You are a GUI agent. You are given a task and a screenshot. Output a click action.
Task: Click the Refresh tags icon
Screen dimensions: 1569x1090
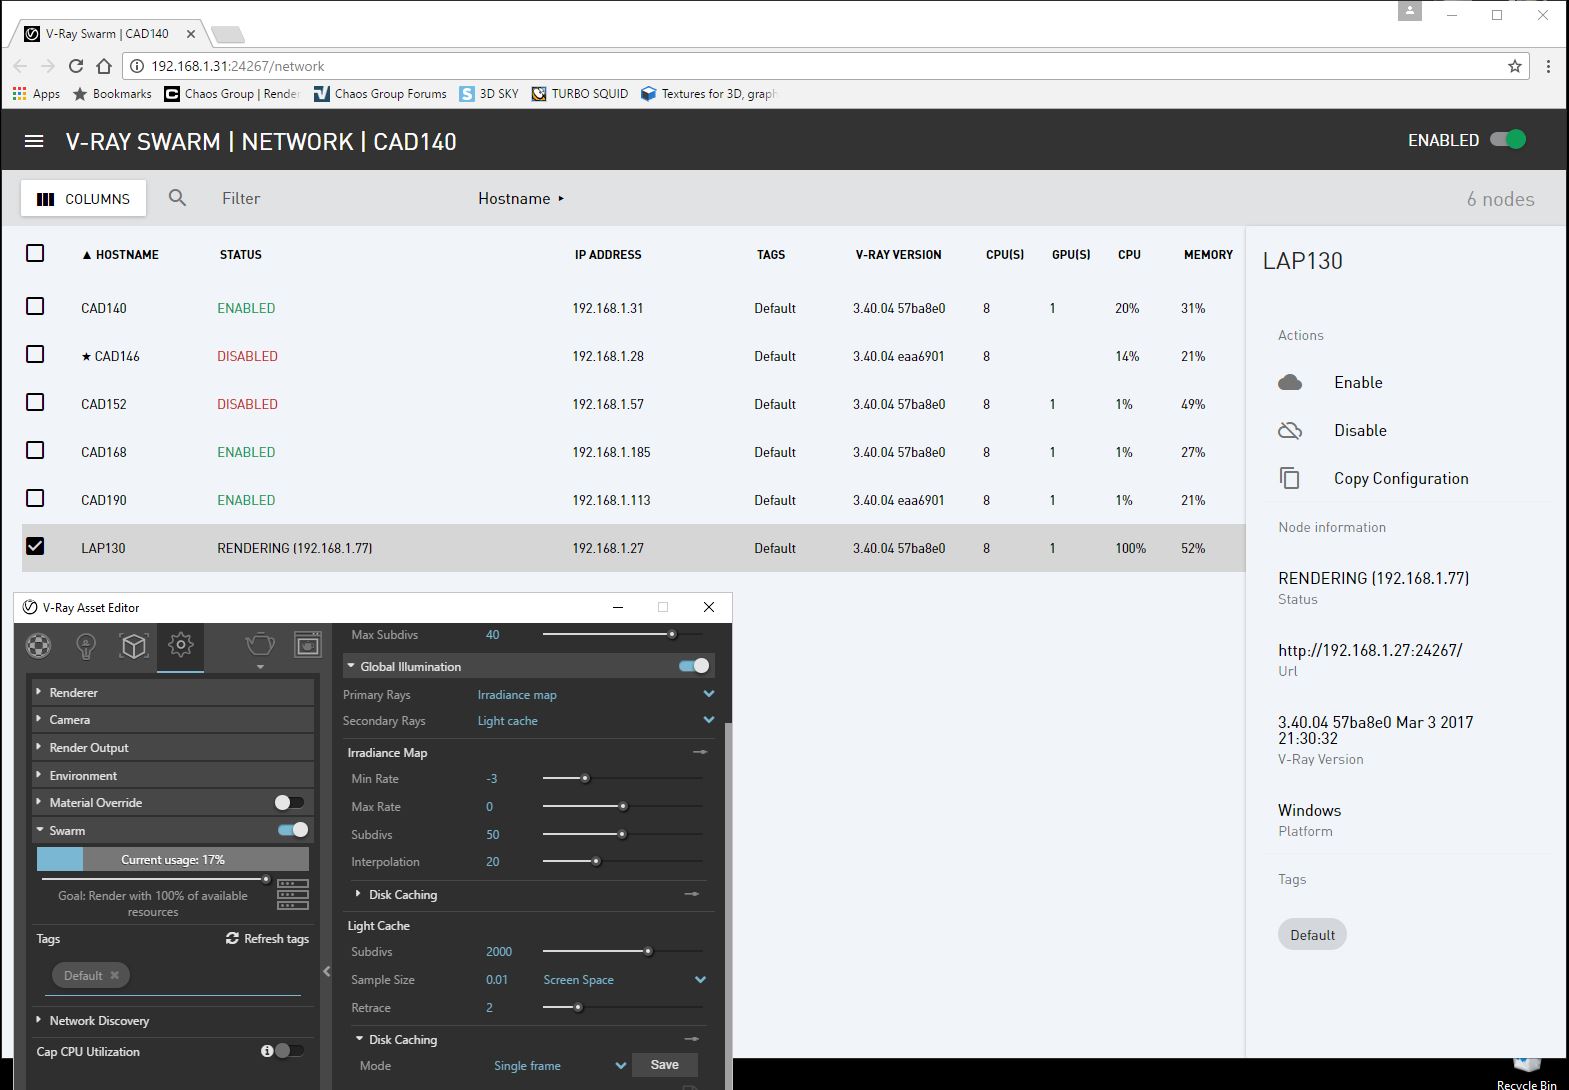[232, 938]
